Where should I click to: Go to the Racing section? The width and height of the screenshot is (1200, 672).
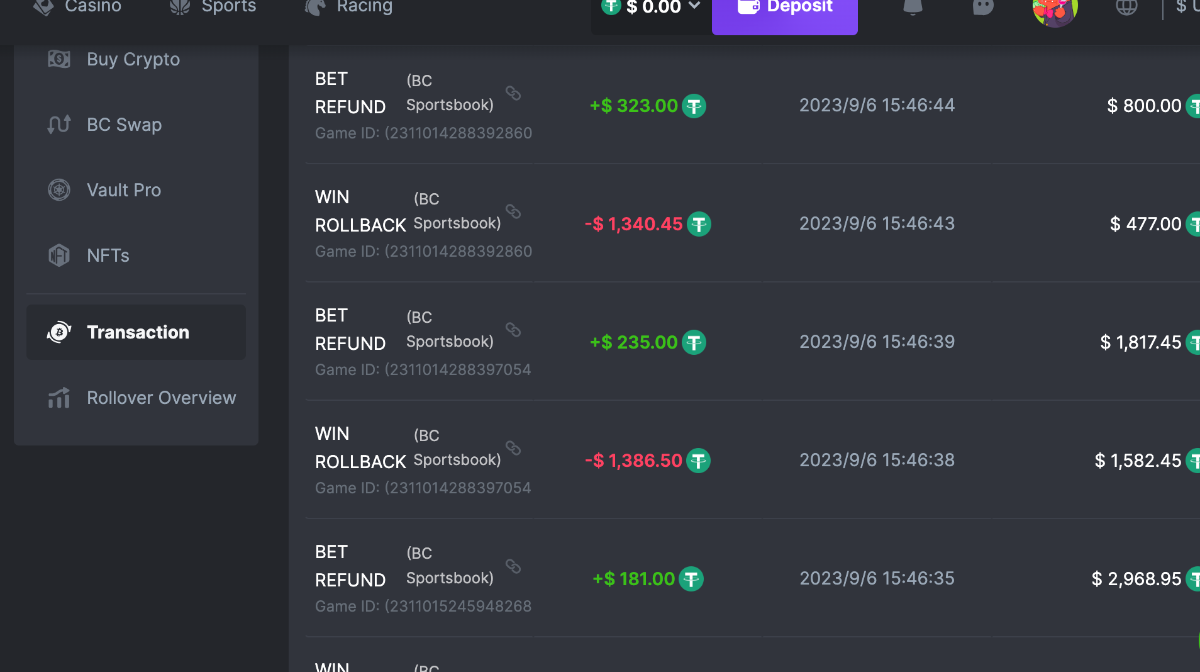(x=349, y=7)
